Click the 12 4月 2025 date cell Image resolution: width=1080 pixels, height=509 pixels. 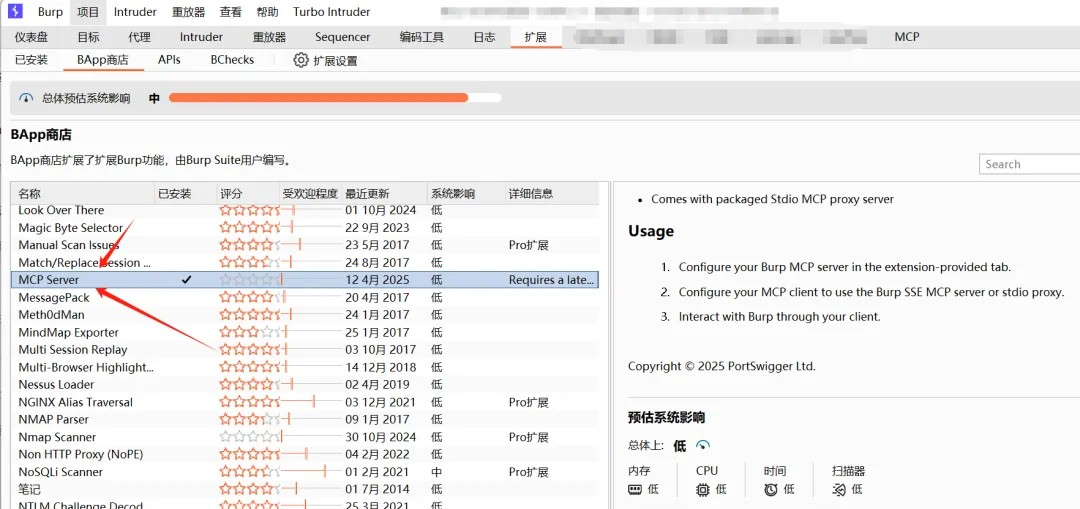377,280
